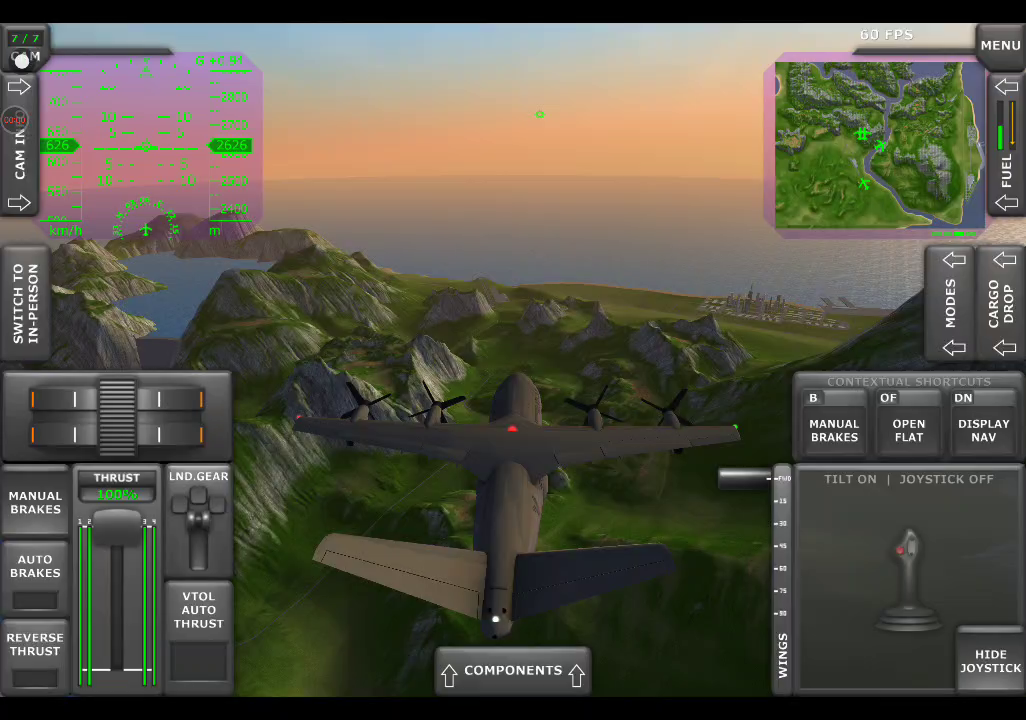Expand the COMPONENTS panel
This screenshot has width=1026, height=720.
pyautogui.click(x=513, y=671)
